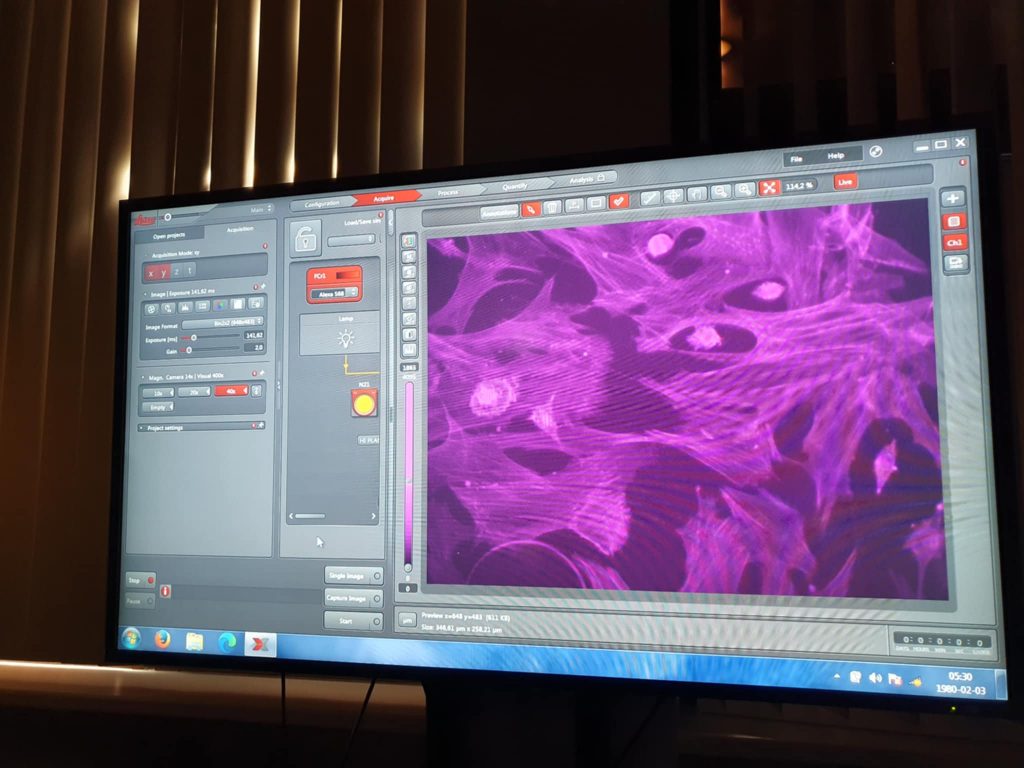
Task: Toggle the Ch1 channel button
Action: point(955,242)
